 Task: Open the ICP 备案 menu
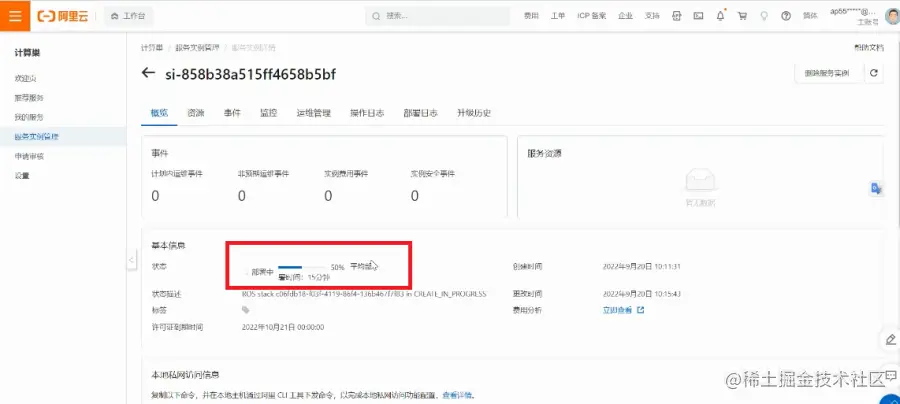coord(592,16)
